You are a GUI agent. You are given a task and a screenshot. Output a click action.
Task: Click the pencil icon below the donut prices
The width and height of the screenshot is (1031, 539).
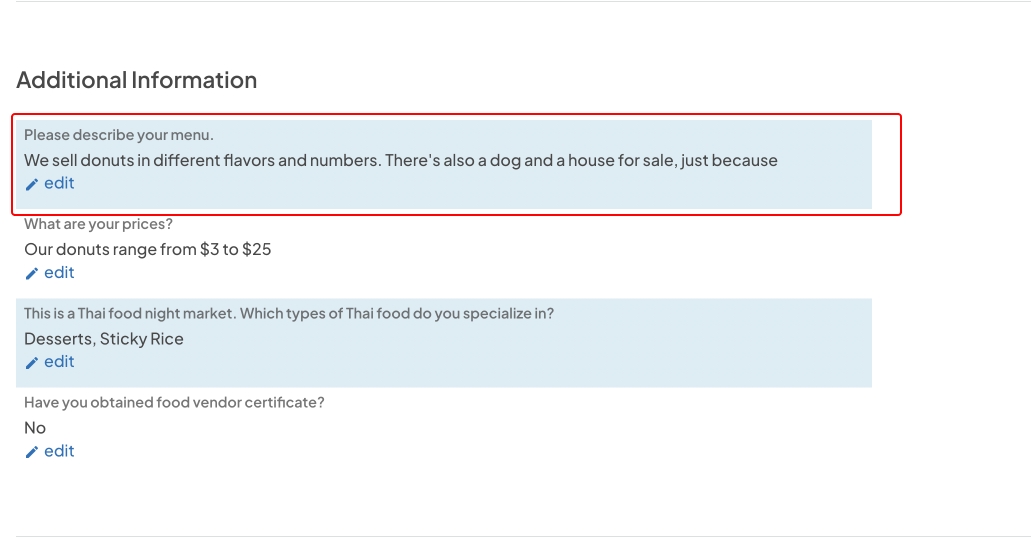[31, 273]
